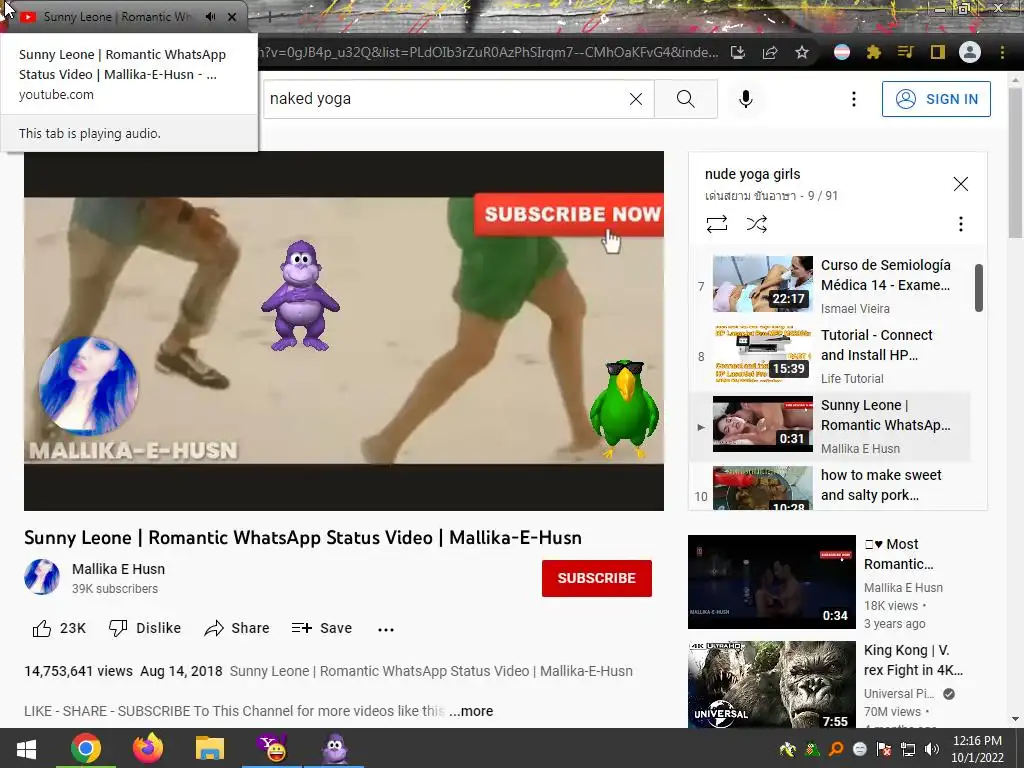Switch to Chrome in taskbar
This screenshot has width=1024, height=768.
click(x=86, y=748)
